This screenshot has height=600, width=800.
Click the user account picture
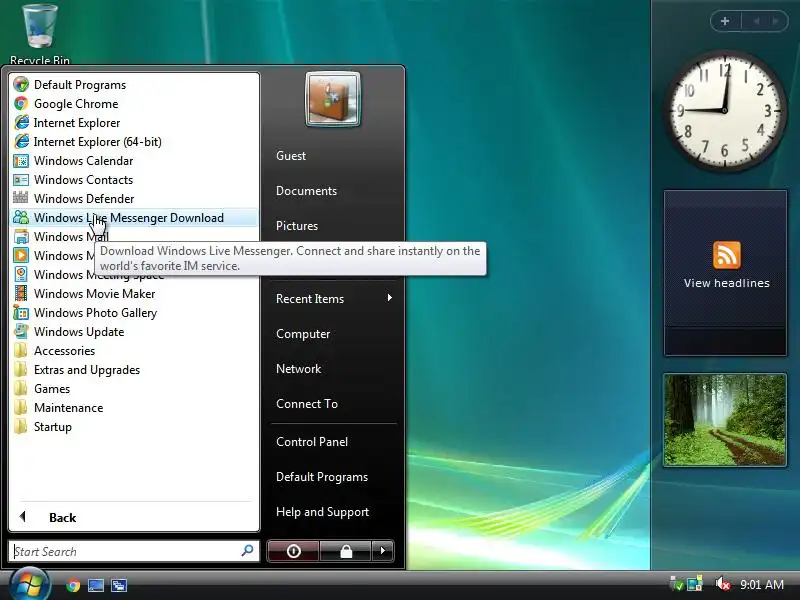333,99
